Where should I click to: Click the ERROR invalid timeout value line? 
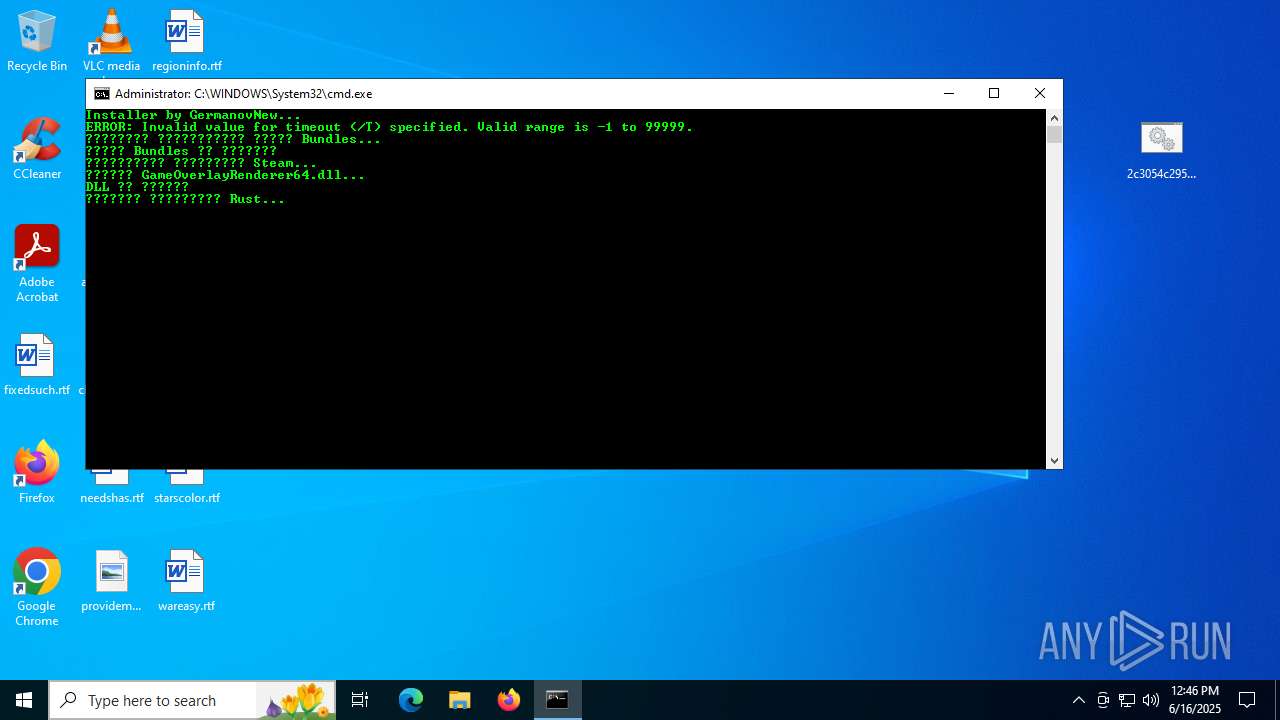[389, 127]
